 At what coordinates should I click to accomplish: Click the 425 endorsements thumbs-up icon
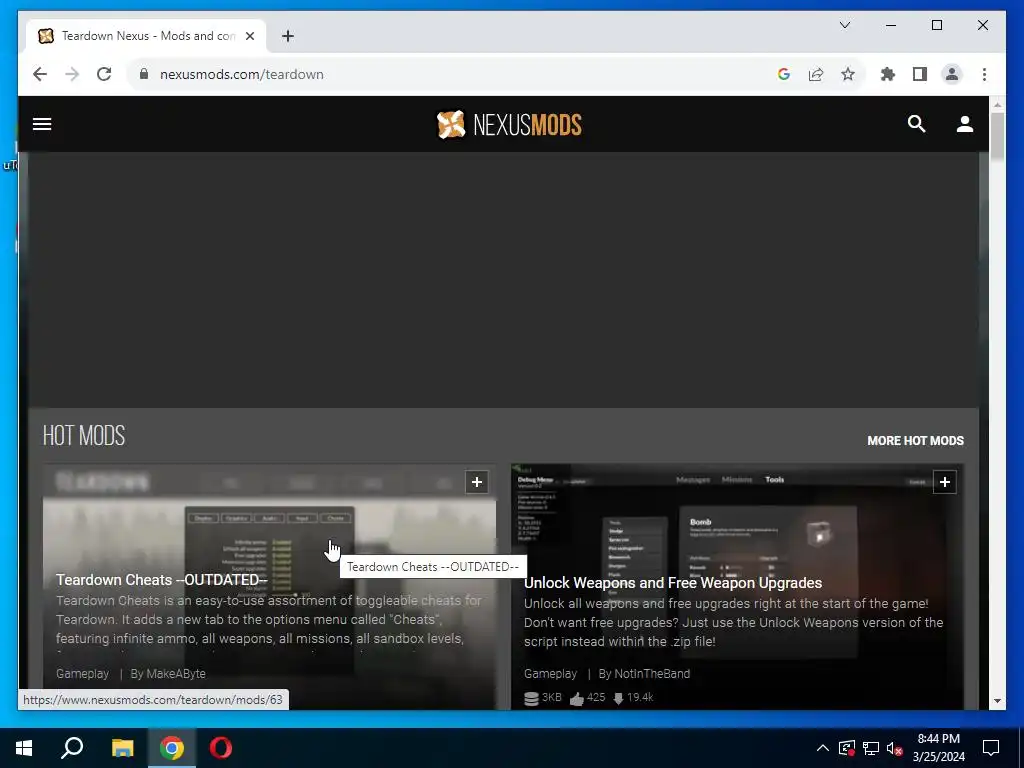pyautogui.click(x=577, y=699)
